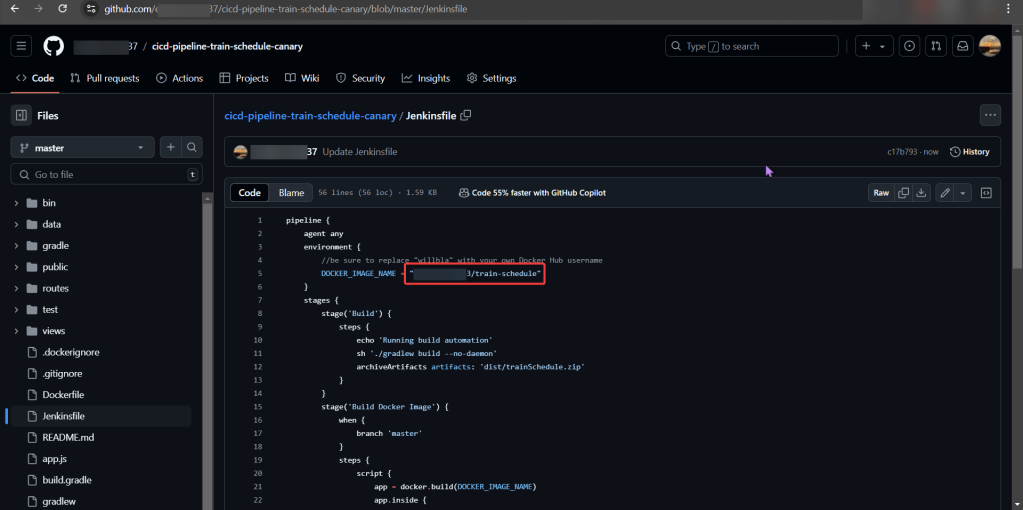Viewport: 1023px width, 510px height.
Task: Open the symbols panel icon
Action: pos(986,193)
